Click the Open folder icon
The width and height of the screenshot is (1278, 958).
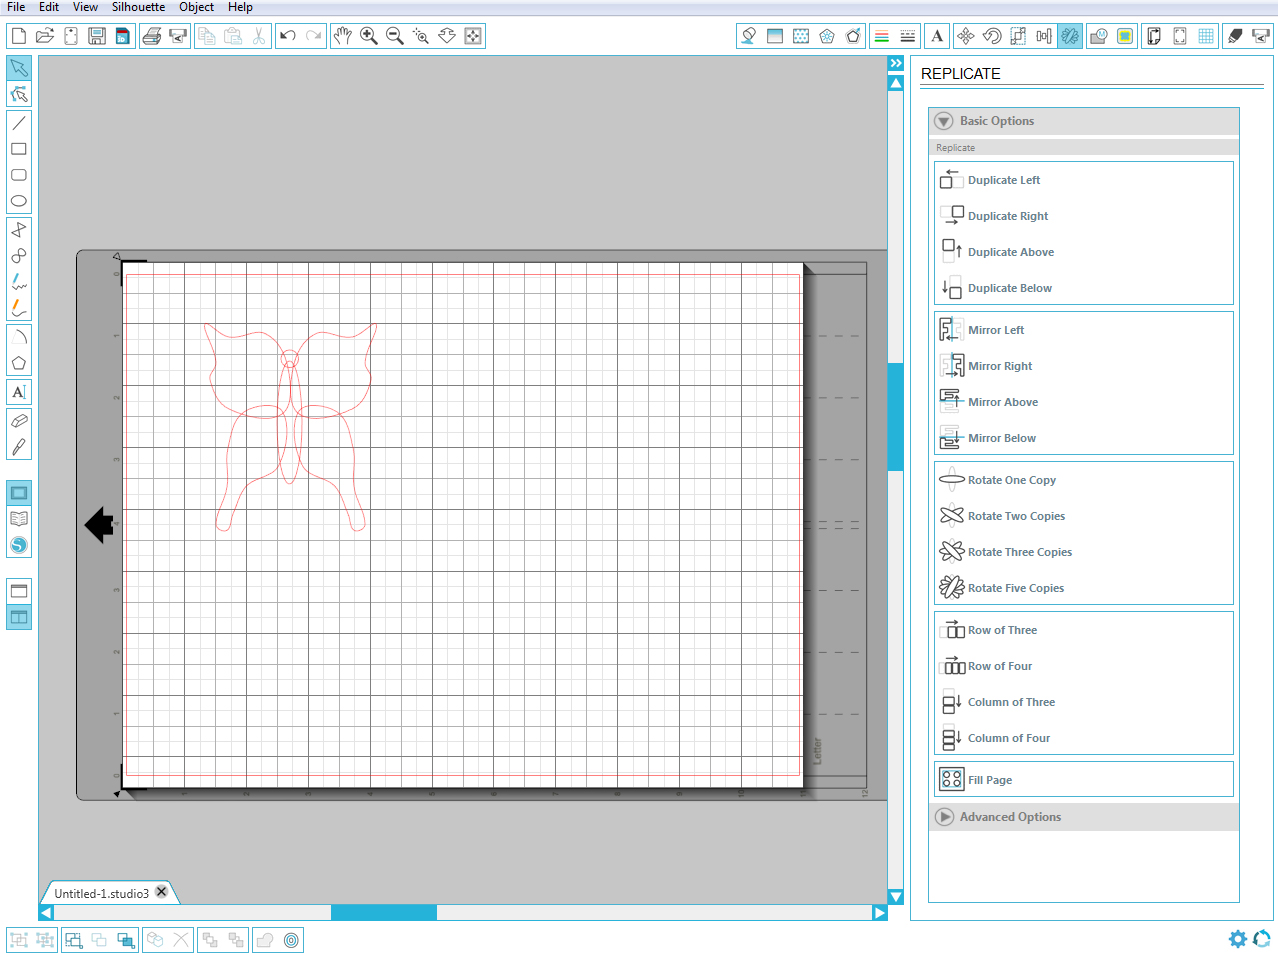[x=44, y=36]
